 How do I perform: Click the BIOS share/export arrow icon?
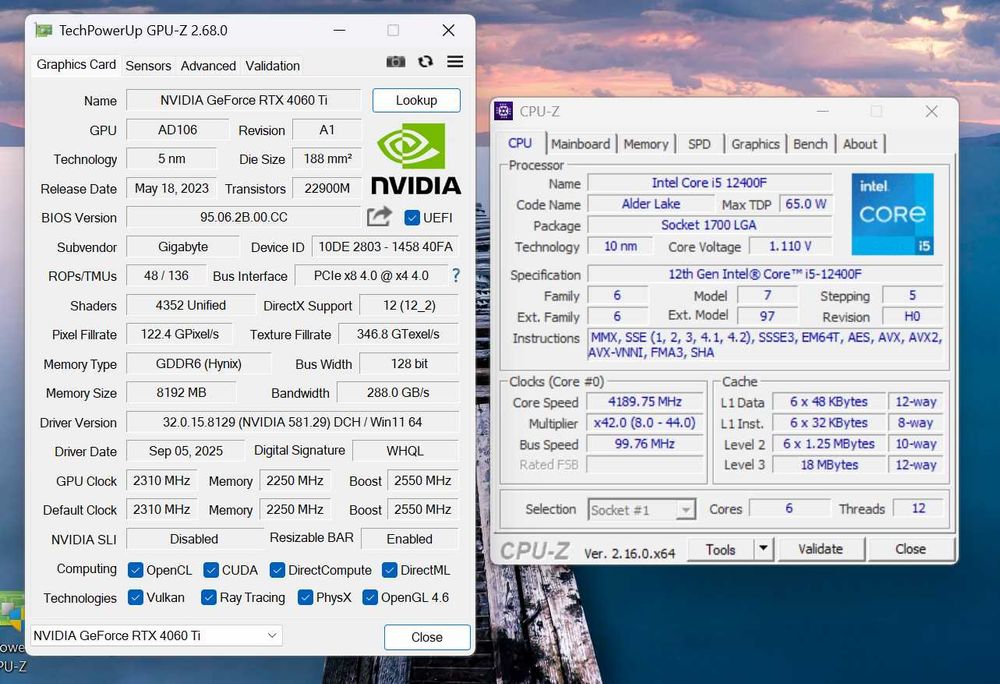(x=379, y=217)
